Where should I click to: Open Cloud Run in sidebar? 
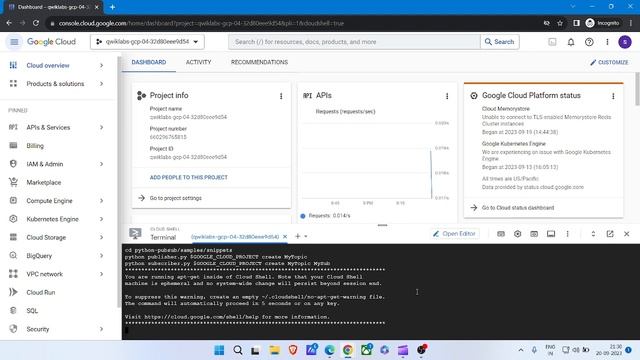pos(40,292)
